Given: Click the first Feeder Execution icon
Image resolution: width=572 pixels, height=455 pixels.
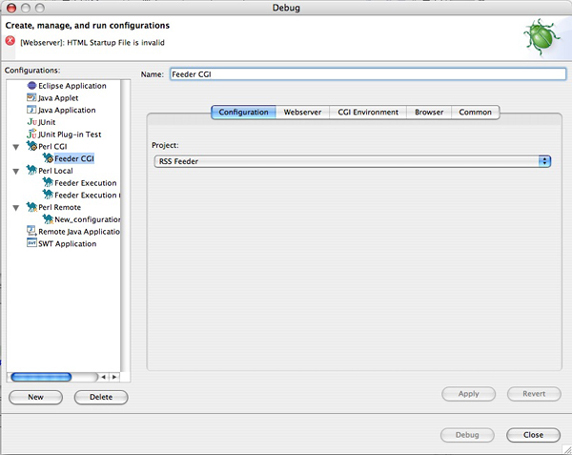Looking at the screenshot, I should tap(48, 182).
